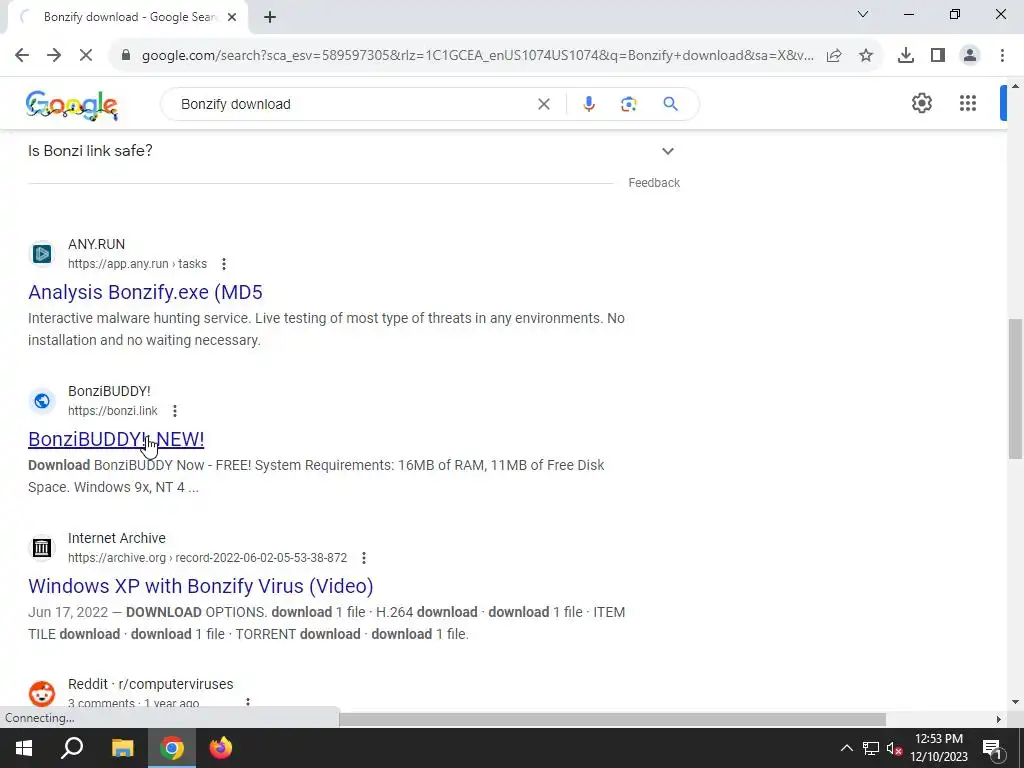Open more options for bonzi.link result

pos(174,411)
